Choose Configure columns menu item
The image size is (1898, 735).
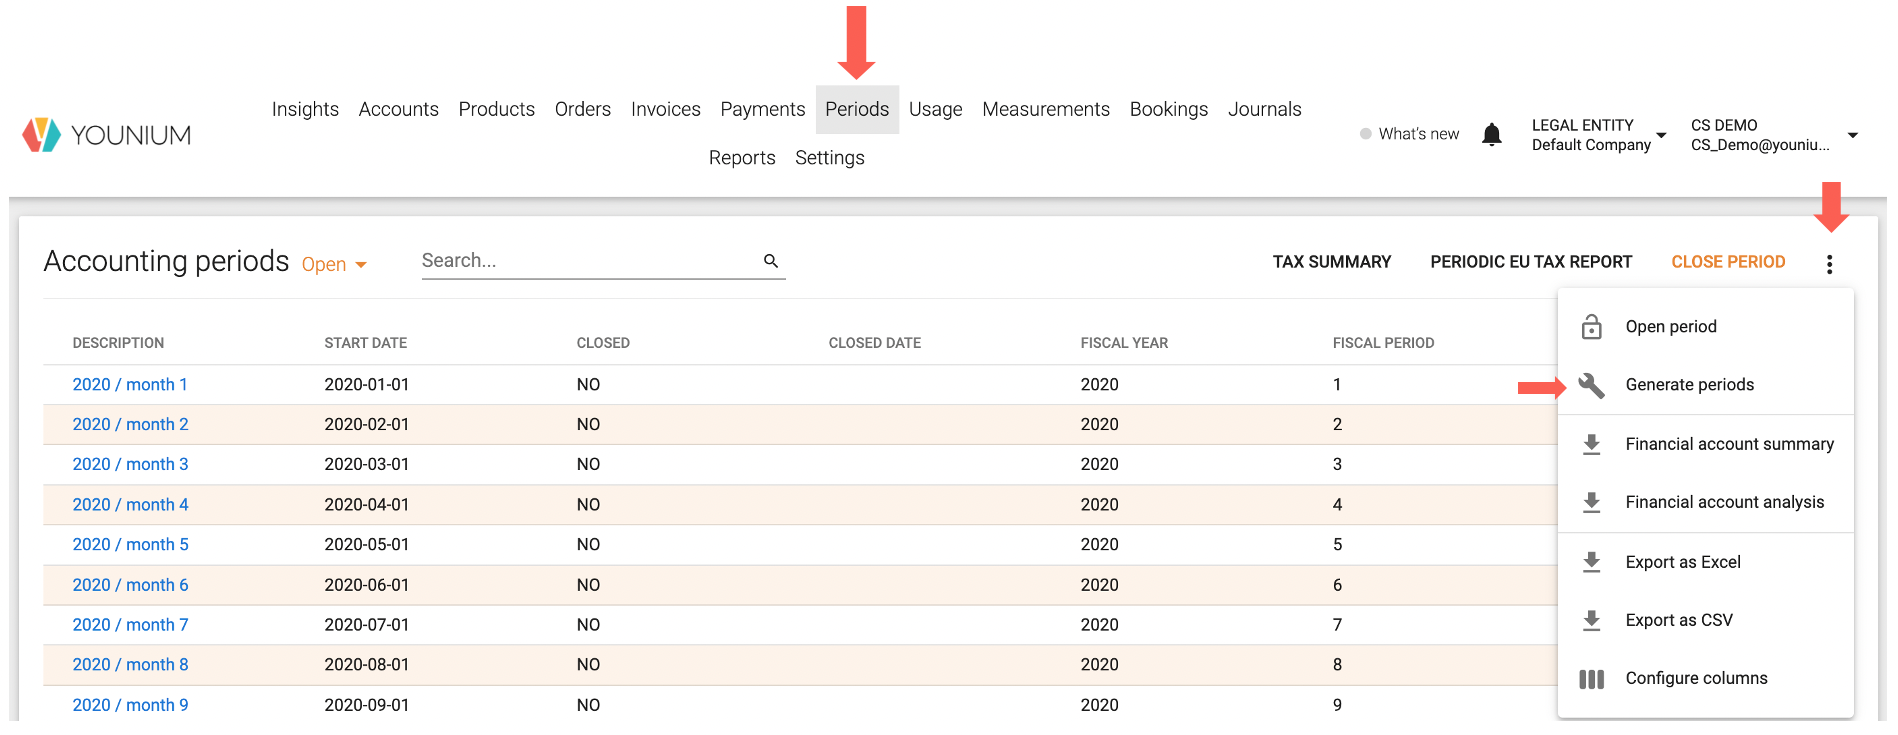(x=1705, y=678)
